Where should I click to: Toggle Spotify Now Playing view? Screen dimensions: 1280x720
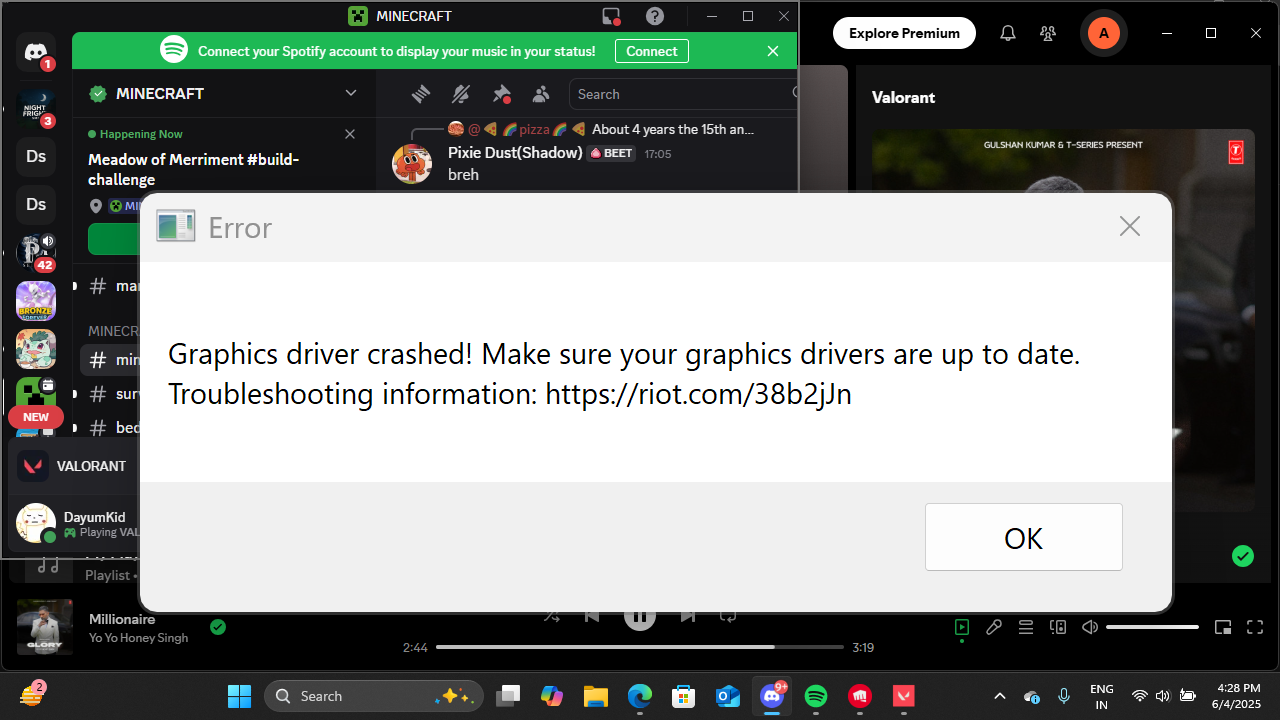pyautogui.click(x=962, y=627)
